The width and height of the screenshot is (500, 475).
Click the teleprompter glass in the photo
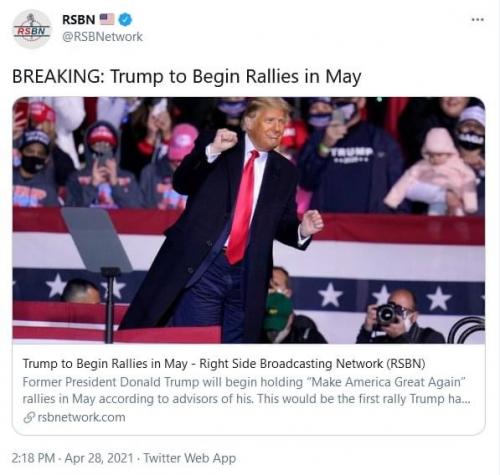[x=97, y=239]
